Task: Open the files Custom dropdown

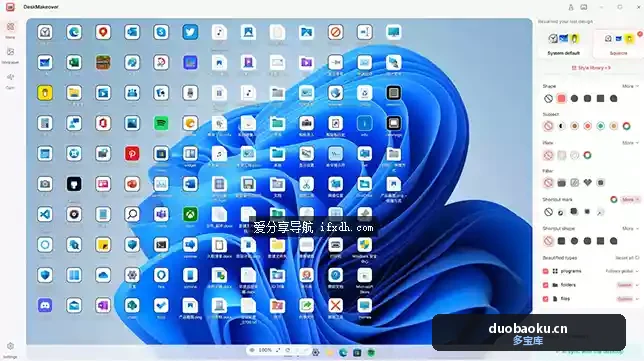Action: click(628, 299)
